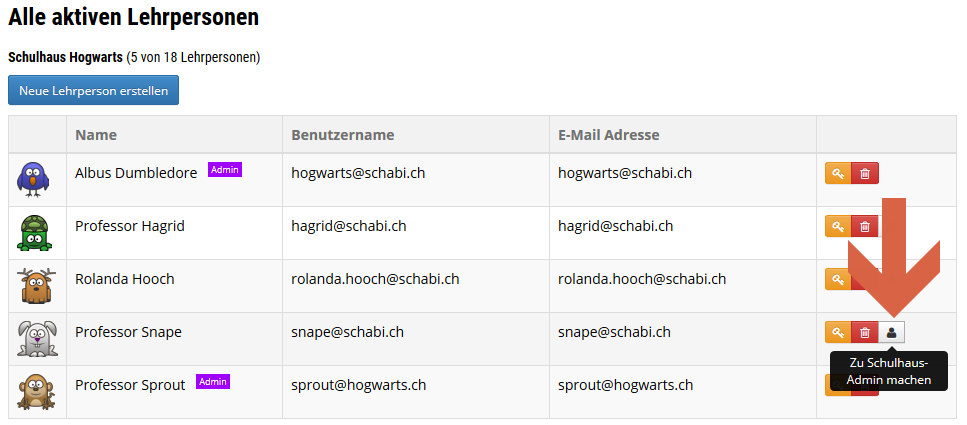Click Admin badge next to Albus Dumbledore
This screenshot has width=967, height=425.
coord(225,170)
